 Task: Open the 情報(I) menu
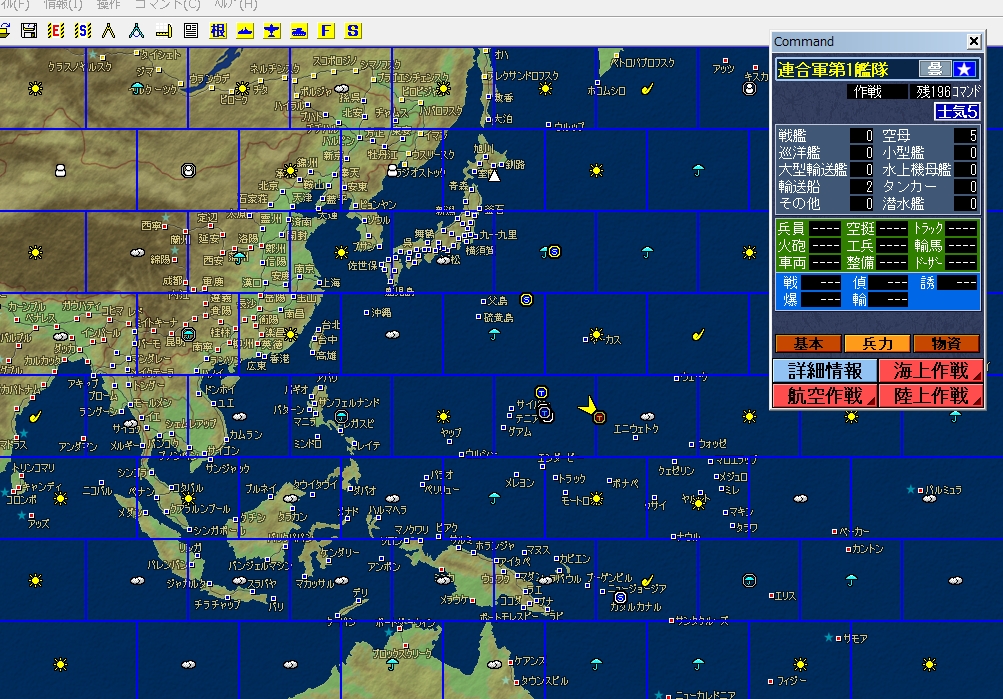(63, 5)
